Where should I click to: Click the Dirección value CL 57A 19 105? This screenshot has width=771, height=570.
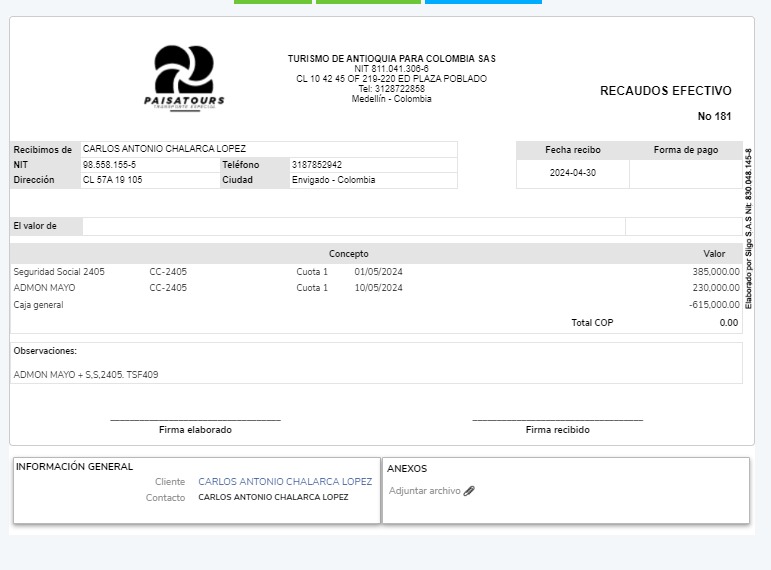coord(112,180)
